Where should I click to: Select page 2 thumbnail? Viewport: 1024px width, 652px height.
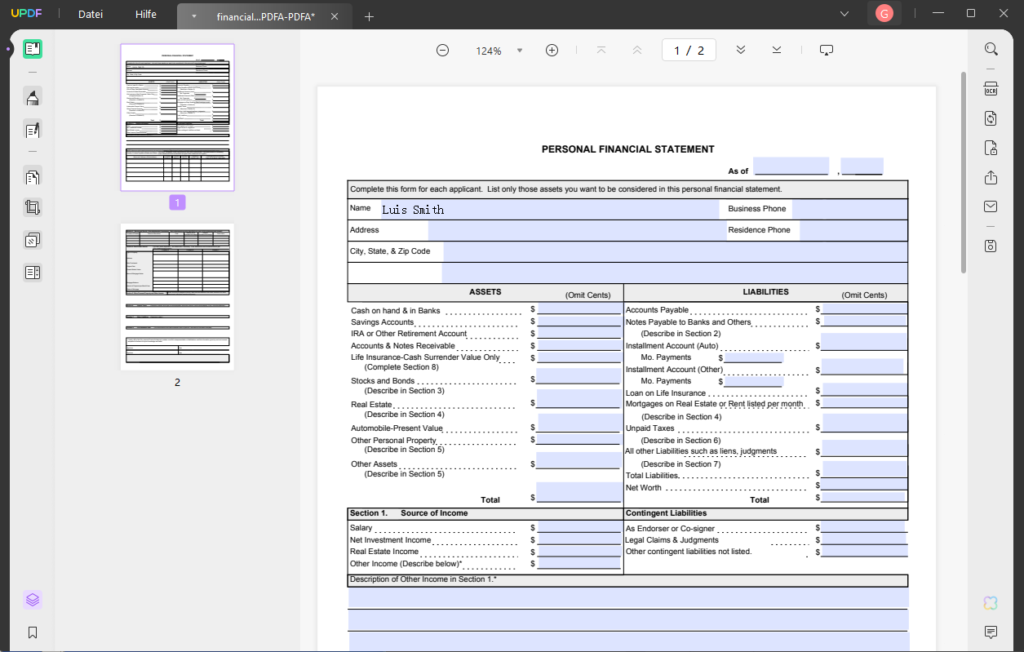(x=177, y=297)
